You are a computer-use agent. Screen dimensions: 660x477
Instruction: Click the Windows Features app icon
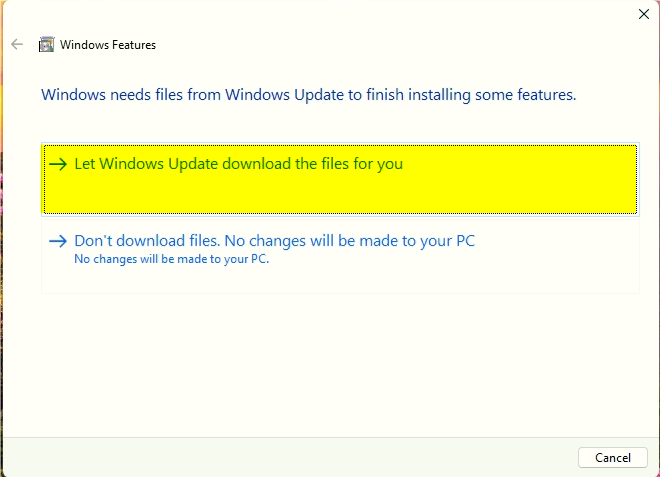[46, 44]
